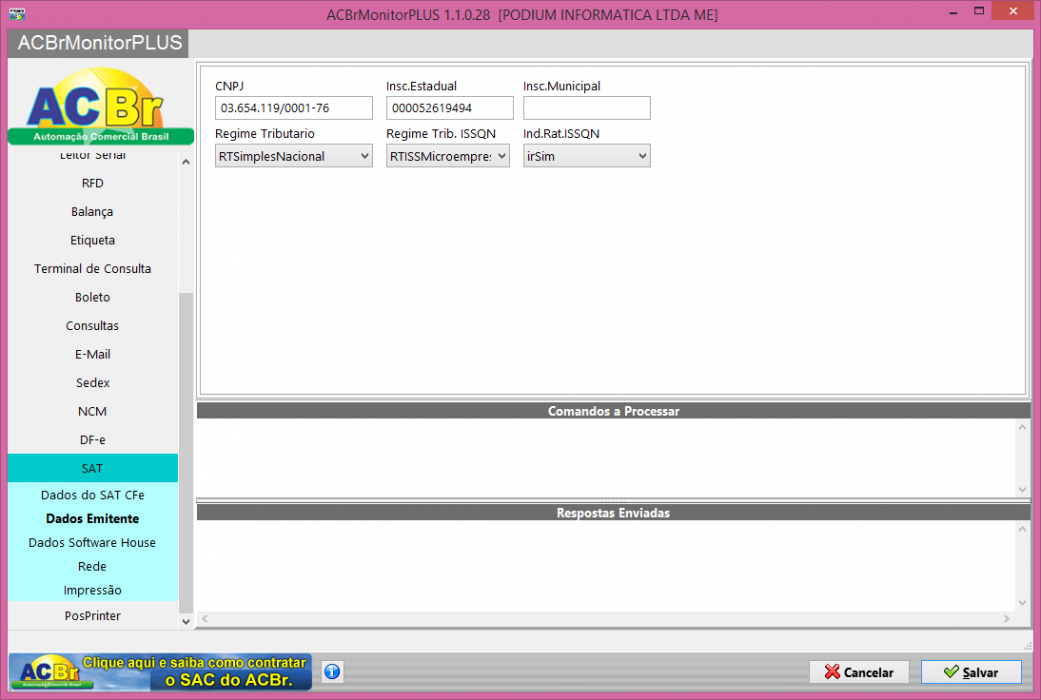Maximize the ACBrMonitorPLUS window
1041x700 pixels.
(x=979, y=11)
